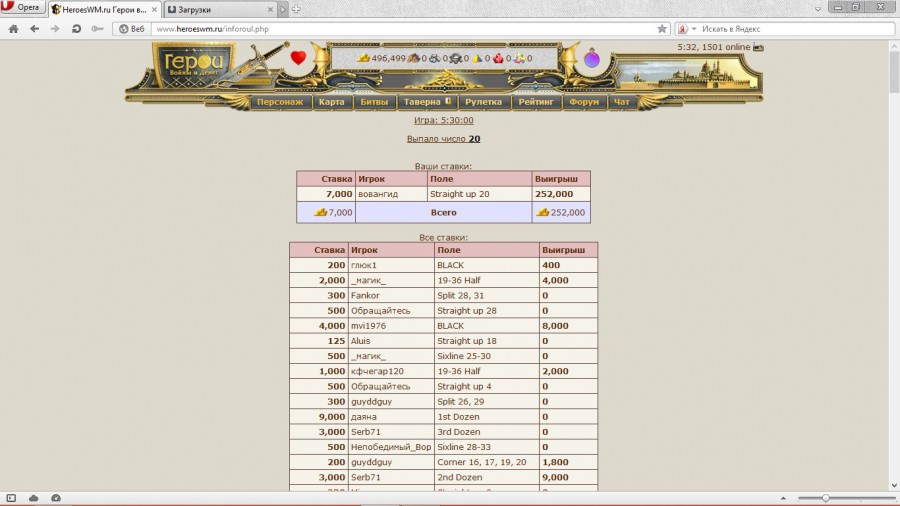Viewport: 900px width, 506px height.
Task: Toggle Opera Turbo icon in status bar
Action: click(56, 498)
